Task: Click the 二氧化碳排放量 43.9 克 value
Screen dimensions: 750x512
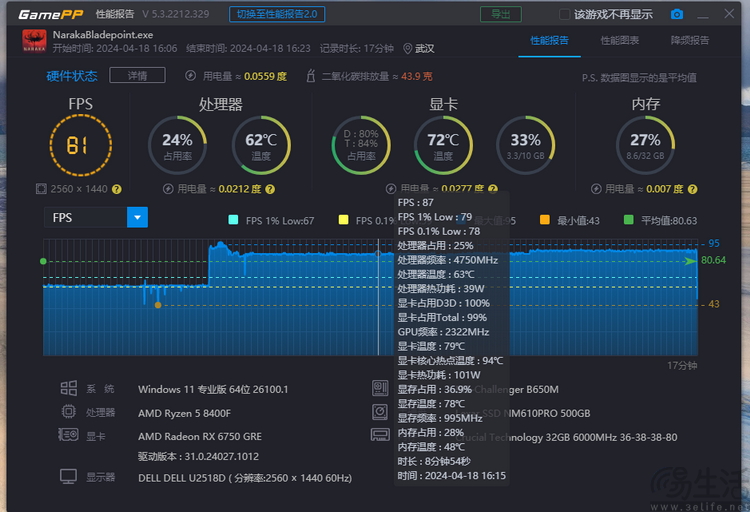Action: pyautogui.click(x=417, y=77)
